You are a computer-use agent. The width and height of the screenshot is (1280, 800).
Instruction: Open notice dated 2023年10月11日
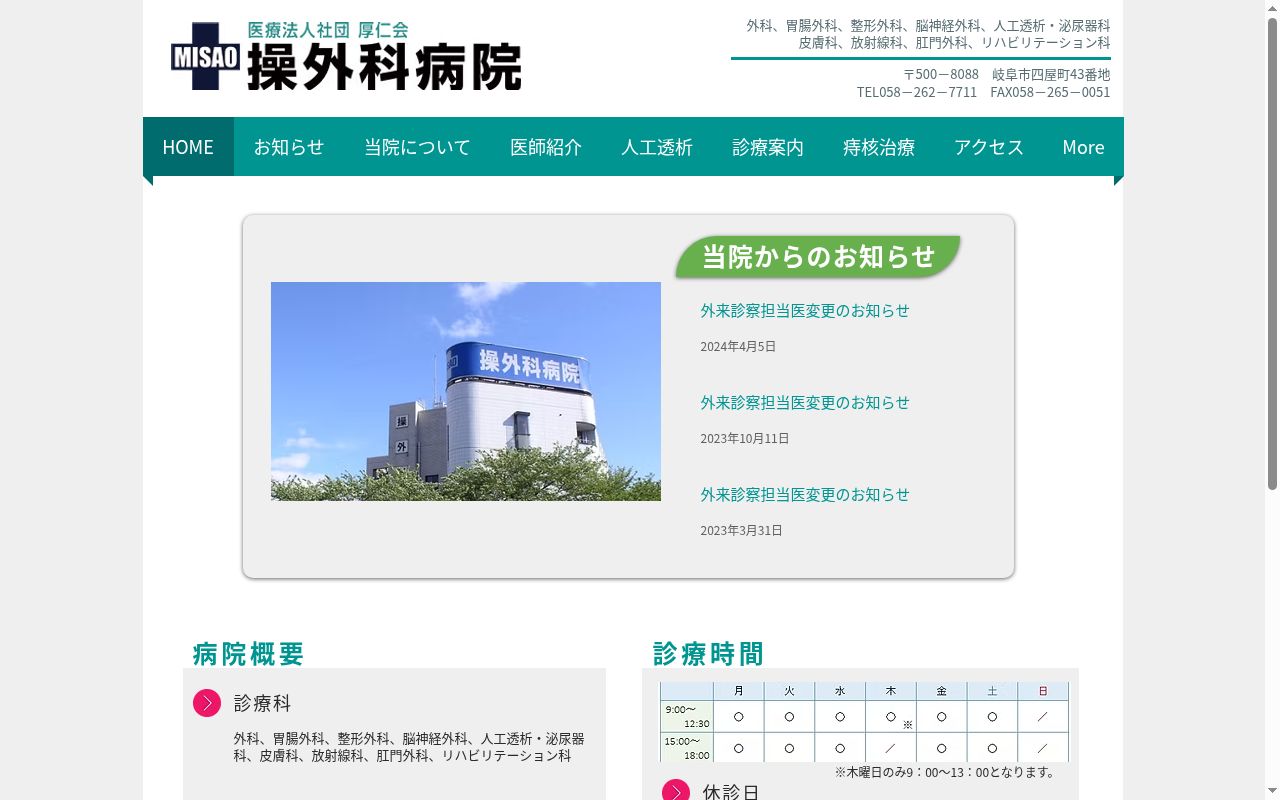[x=805, y=403]
